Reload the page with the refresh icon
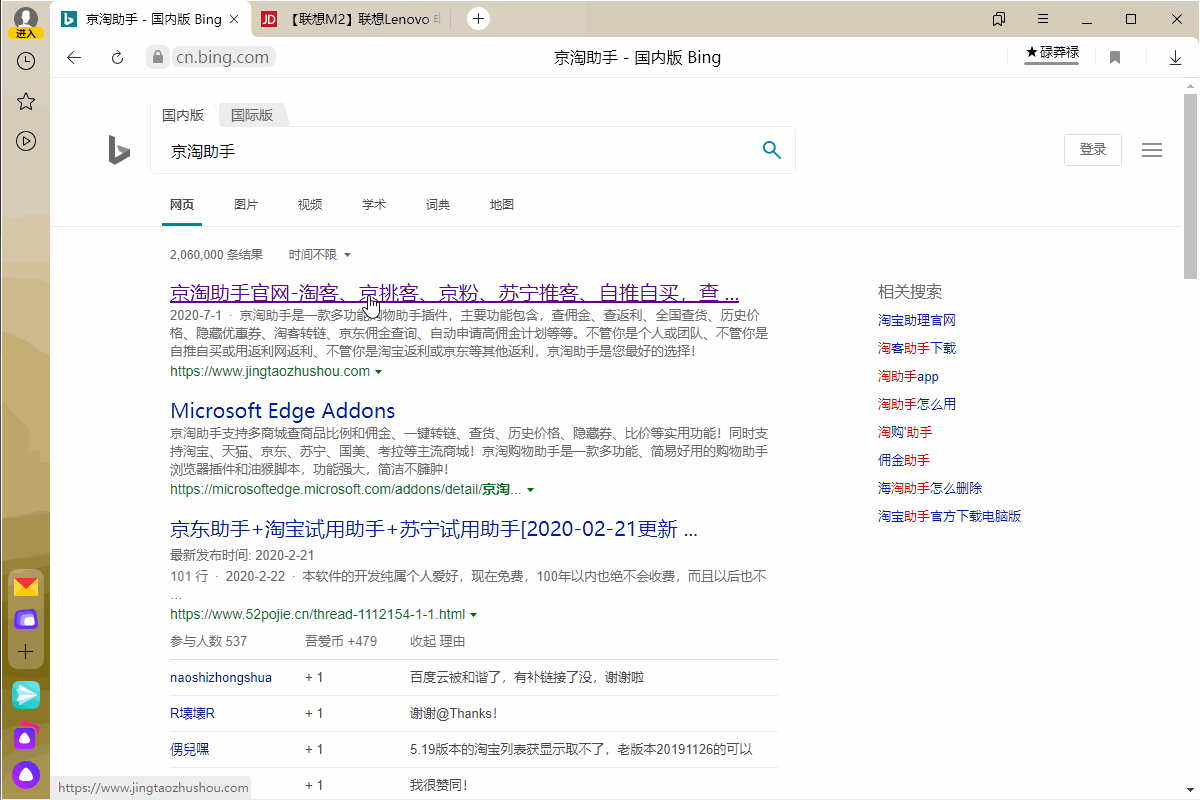1200x800 pixels. (x=117, y=57)
